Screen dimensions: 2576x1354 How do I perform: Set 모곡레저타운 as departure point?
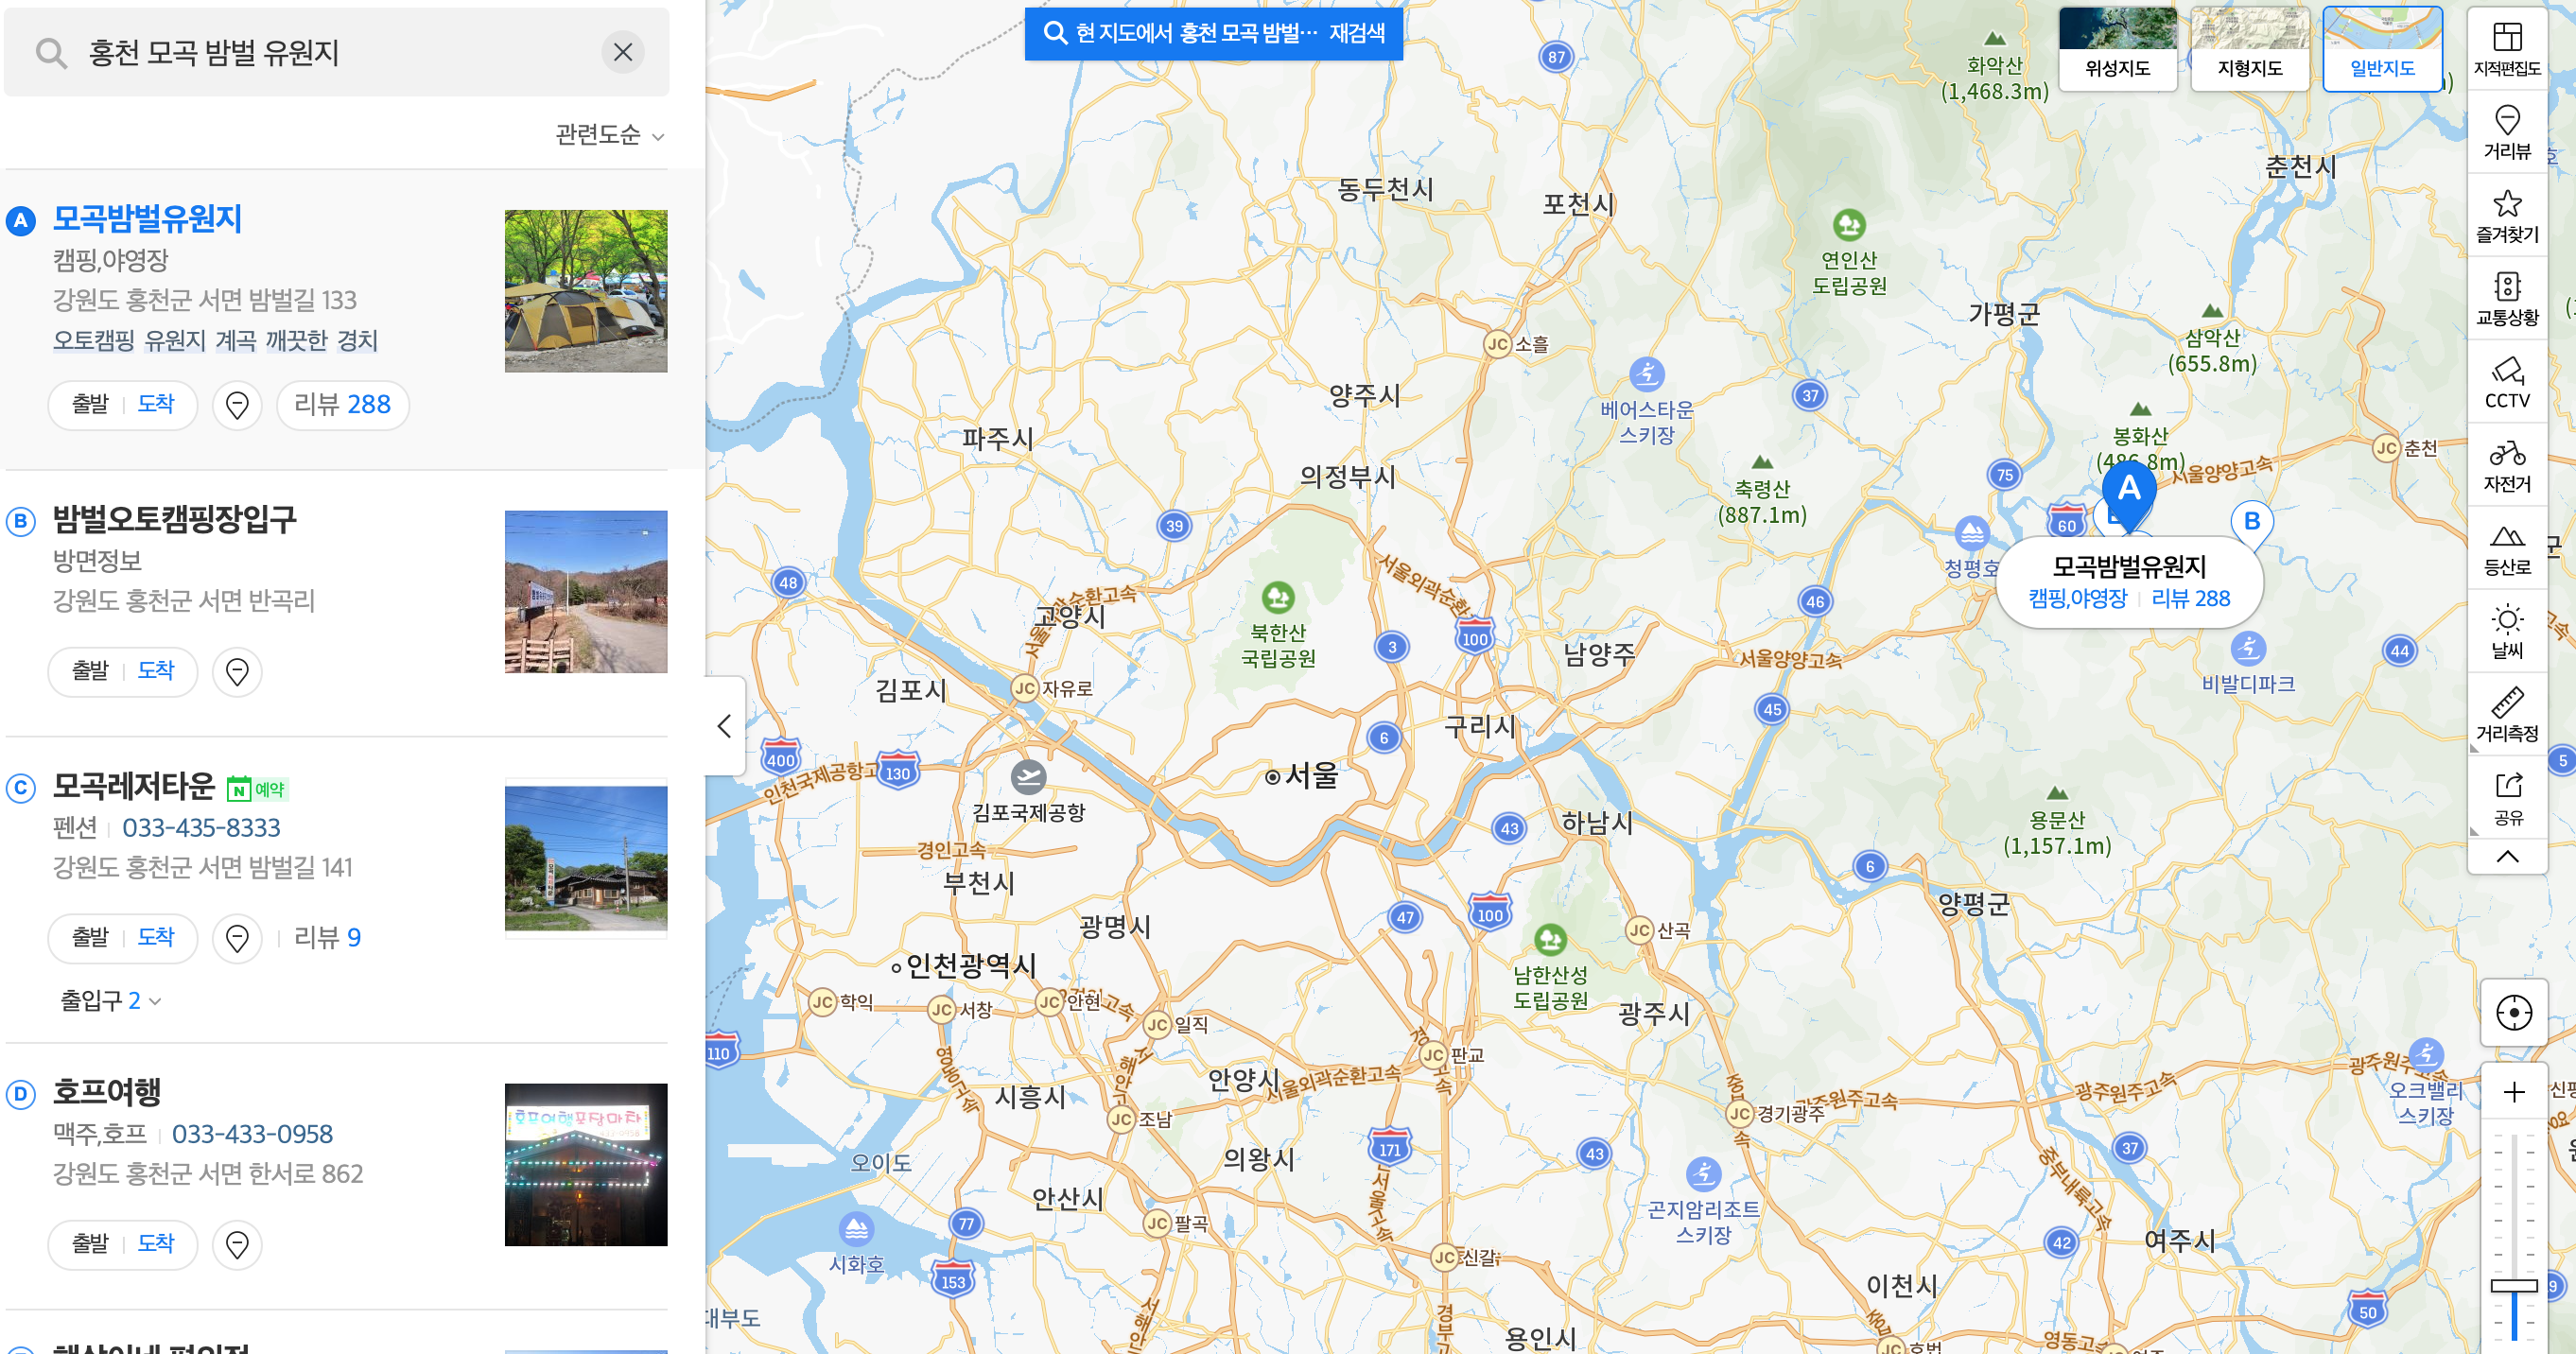90,938
